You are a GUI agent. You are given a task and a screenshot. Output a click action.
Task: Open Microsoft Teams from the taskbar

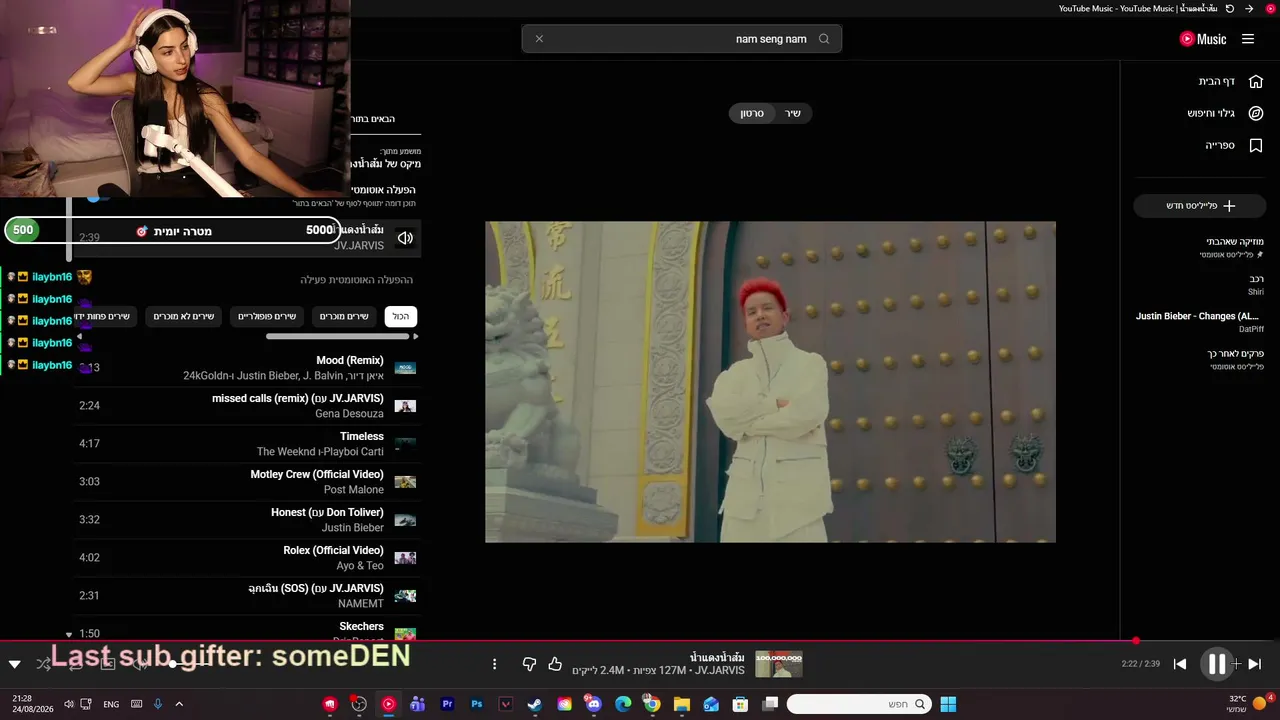point(417,704)
